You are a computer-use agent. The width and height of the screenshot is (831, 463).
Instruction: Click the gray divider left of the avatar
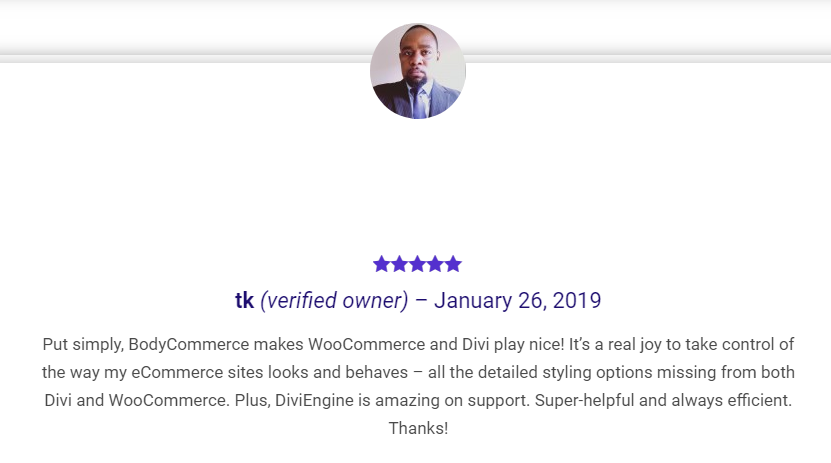pyautogui.click(x=185, y=59)
